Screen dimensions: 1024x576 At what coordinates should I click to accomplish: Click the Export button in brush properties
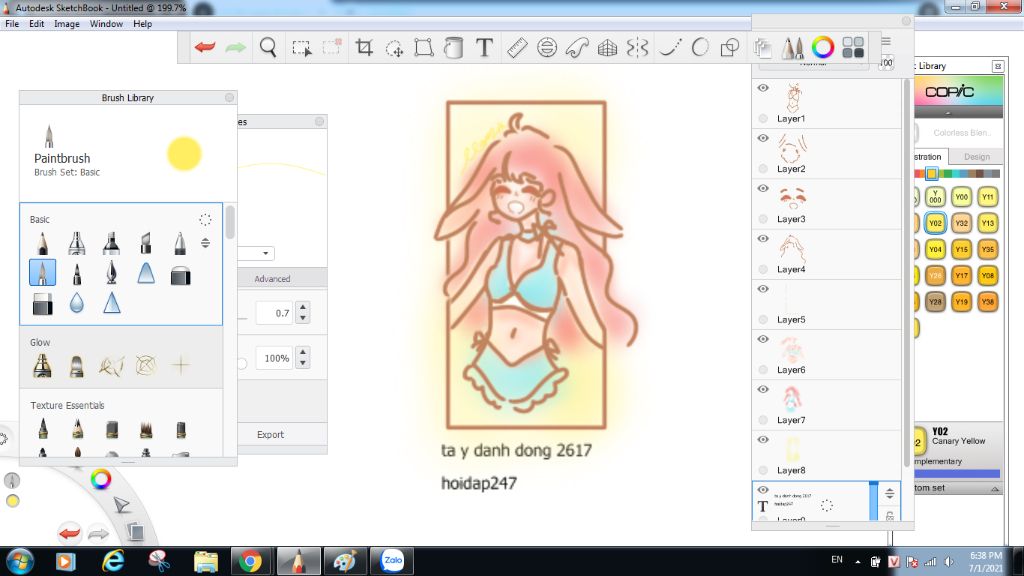click(270, 434)
